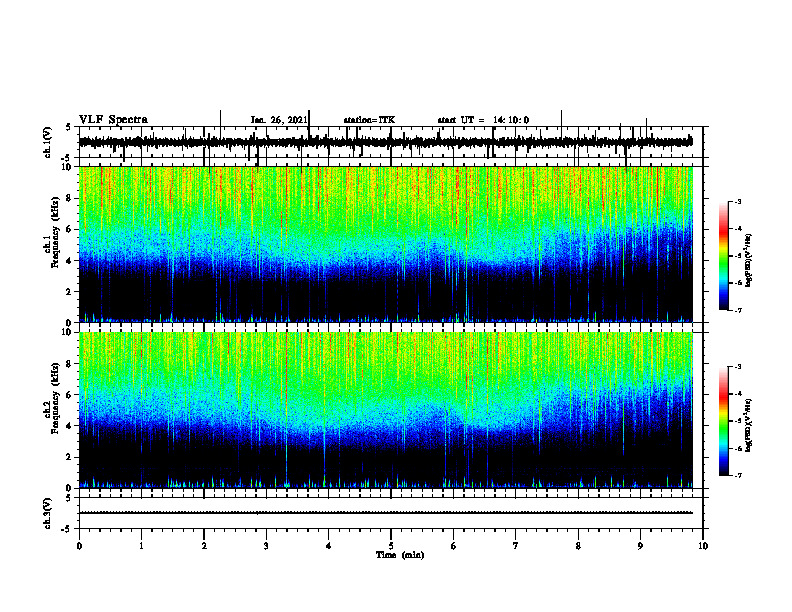This screenshot has height=612, width=792.
Task: Click time axis tick label "2"
Action: [204, 546]
